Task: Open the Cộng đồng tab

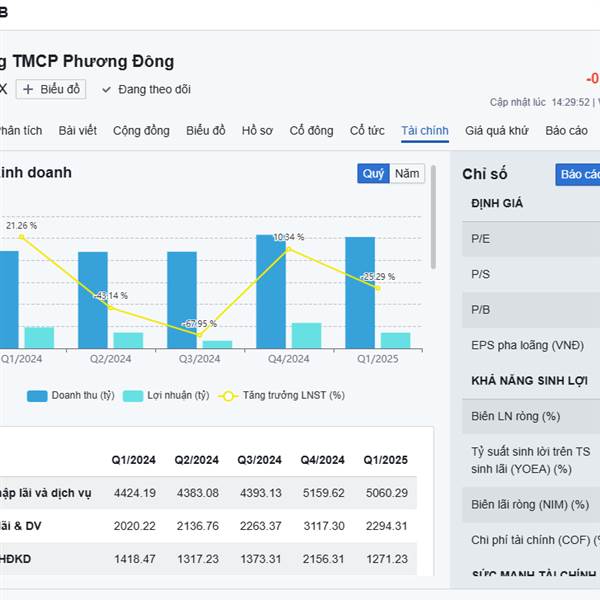Action: pos(141,130)
